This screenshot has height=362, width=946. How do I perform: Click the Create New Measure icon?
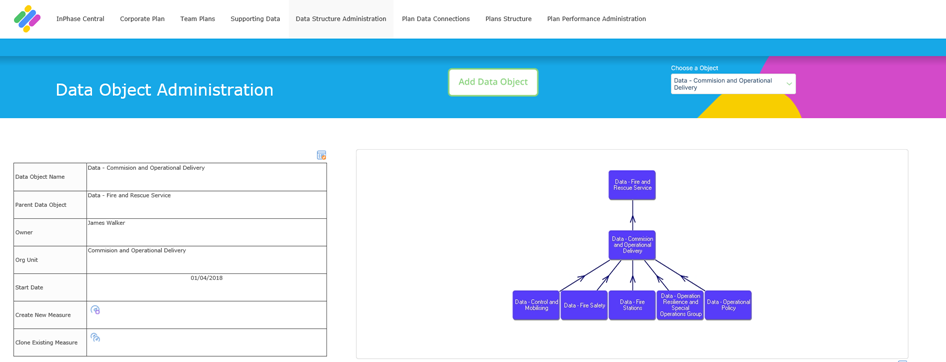pos(95,310)
